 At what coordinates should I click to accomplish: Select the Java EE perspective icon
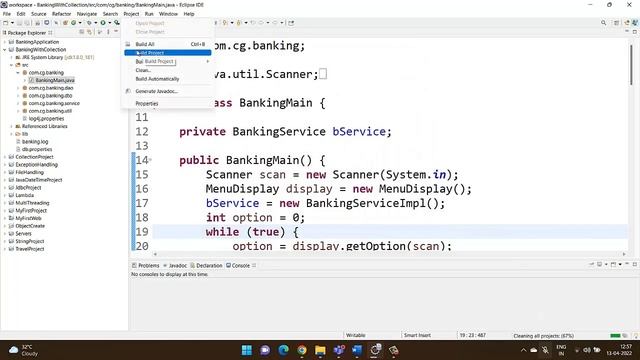point(627,23)
